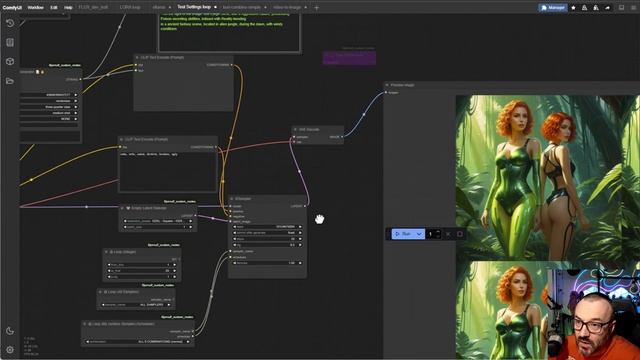The width and height of the screenshot is (640, 360).
Task: Open the Run mode dropdown arrow
Action: point(419,234)
